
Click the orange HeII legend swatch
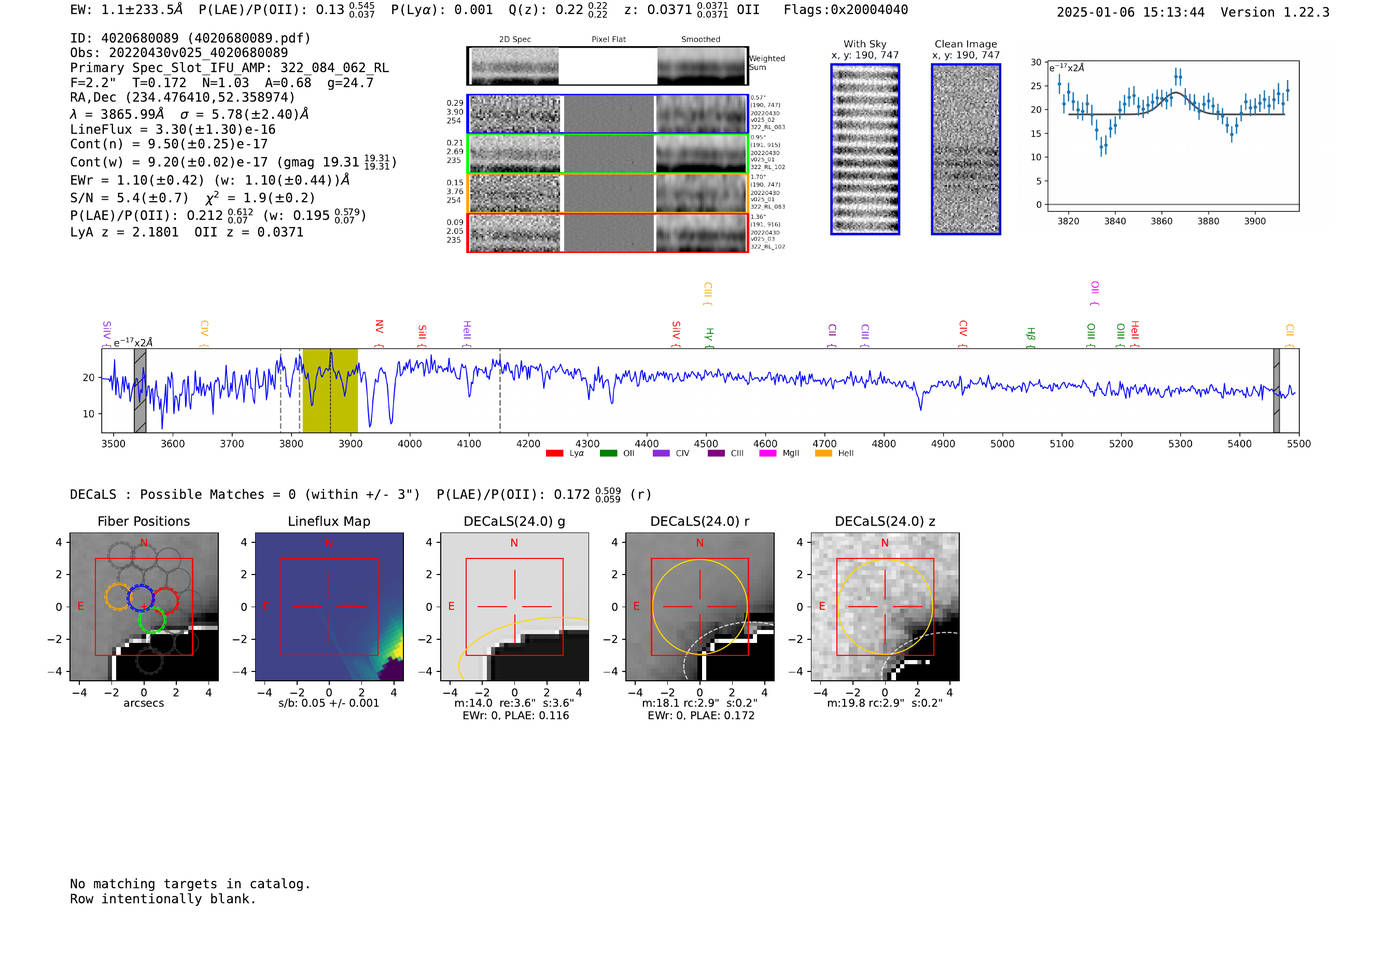click(x=823, y=453)
